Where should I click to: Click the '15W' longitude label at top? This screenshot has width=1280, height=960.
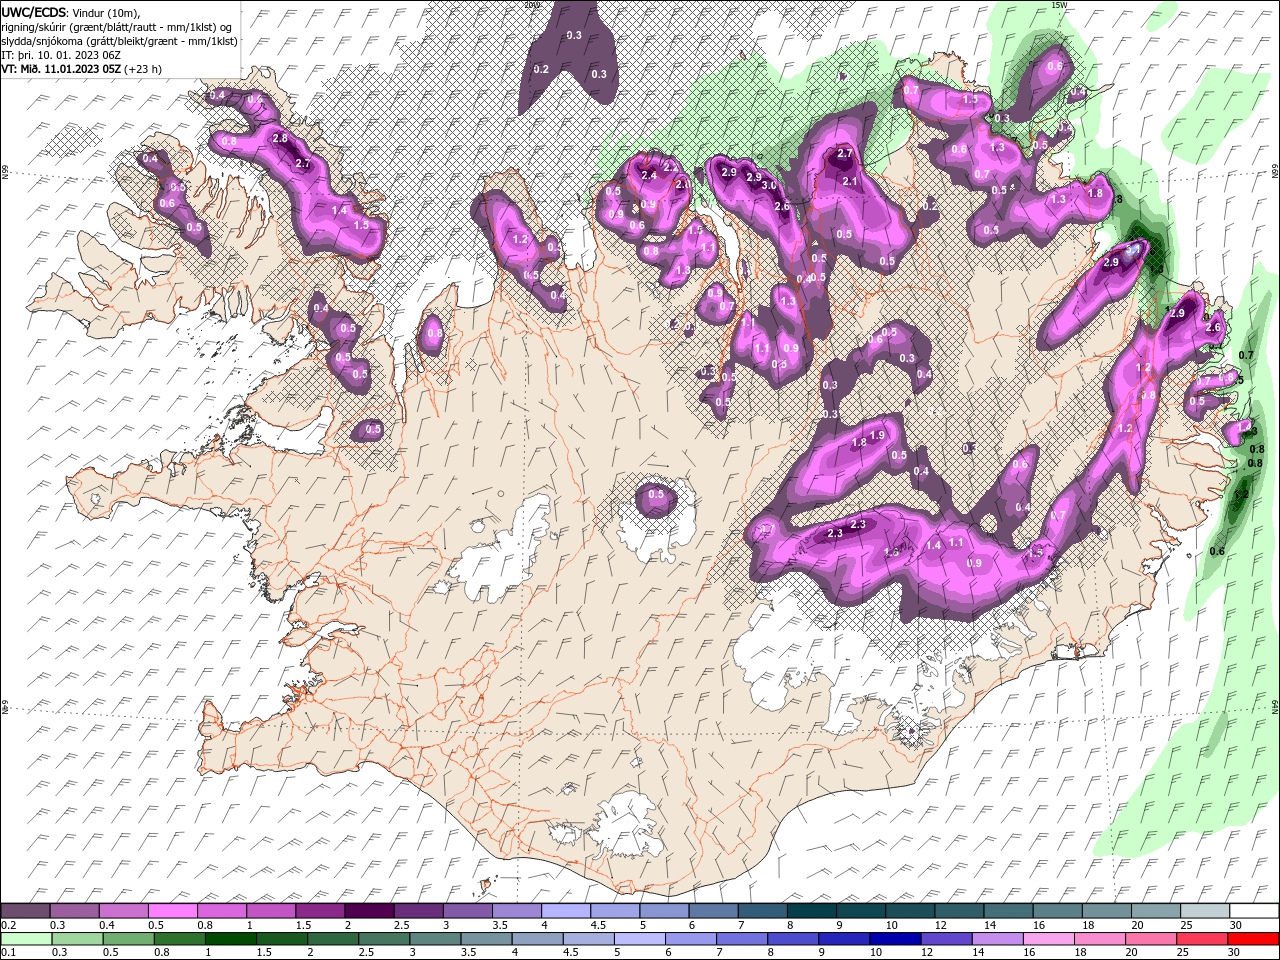pyautogui.click(x=1059, y=5)
